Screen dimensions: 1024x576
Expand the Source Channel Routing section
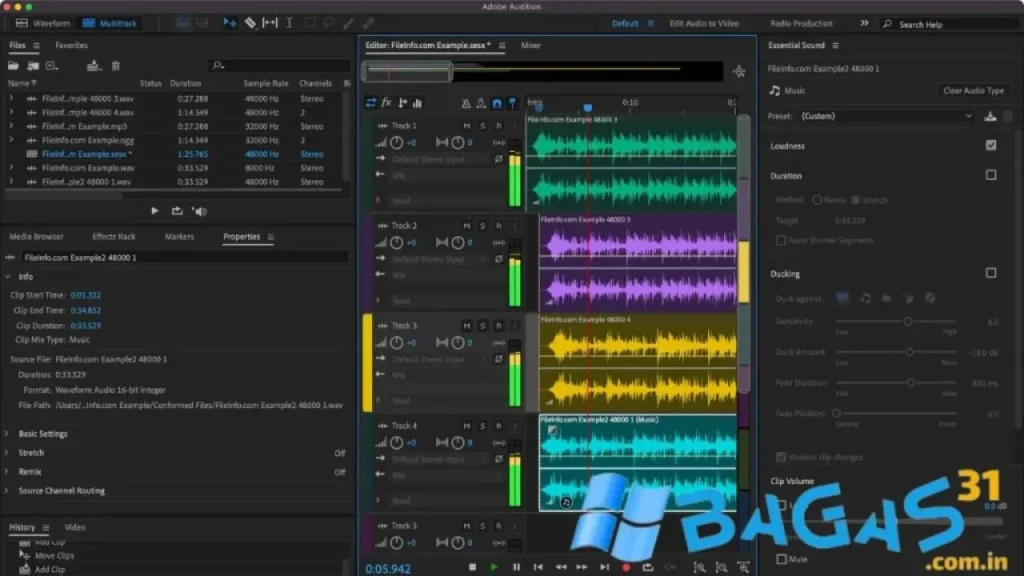(7, 490)
